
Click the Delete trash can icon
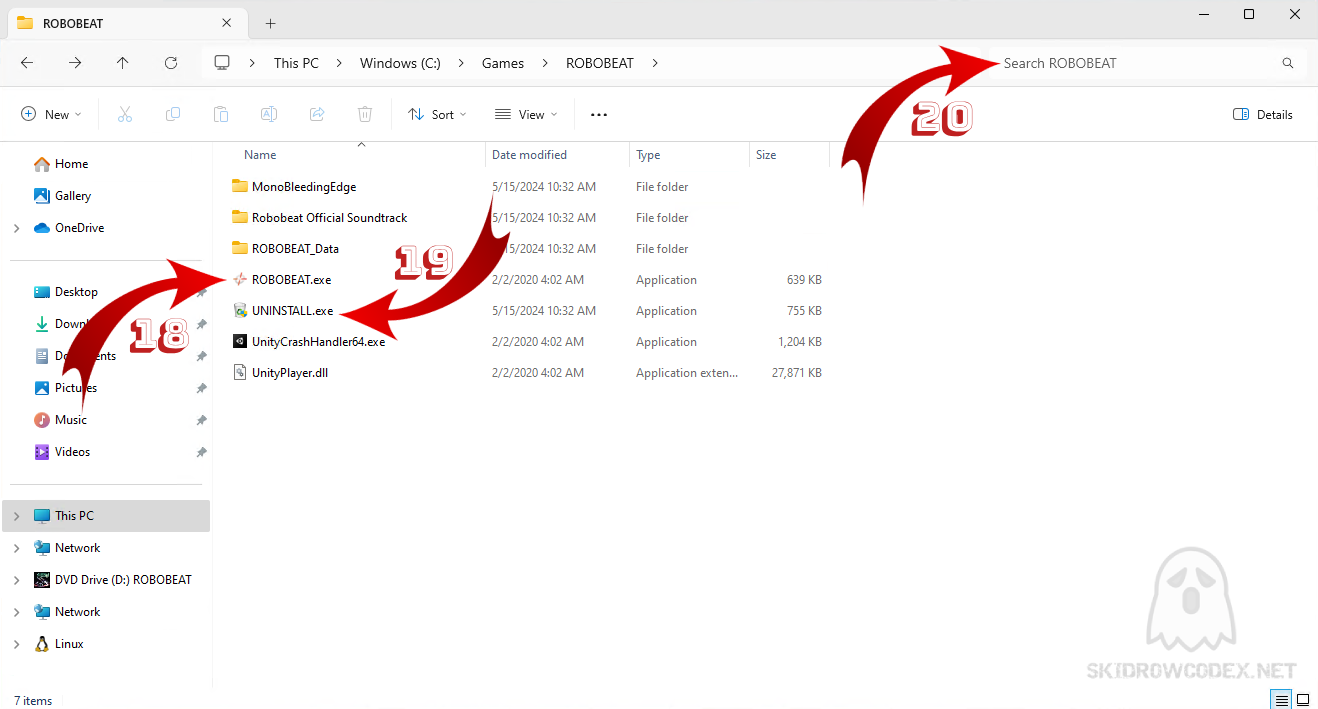tap(365, 115)
